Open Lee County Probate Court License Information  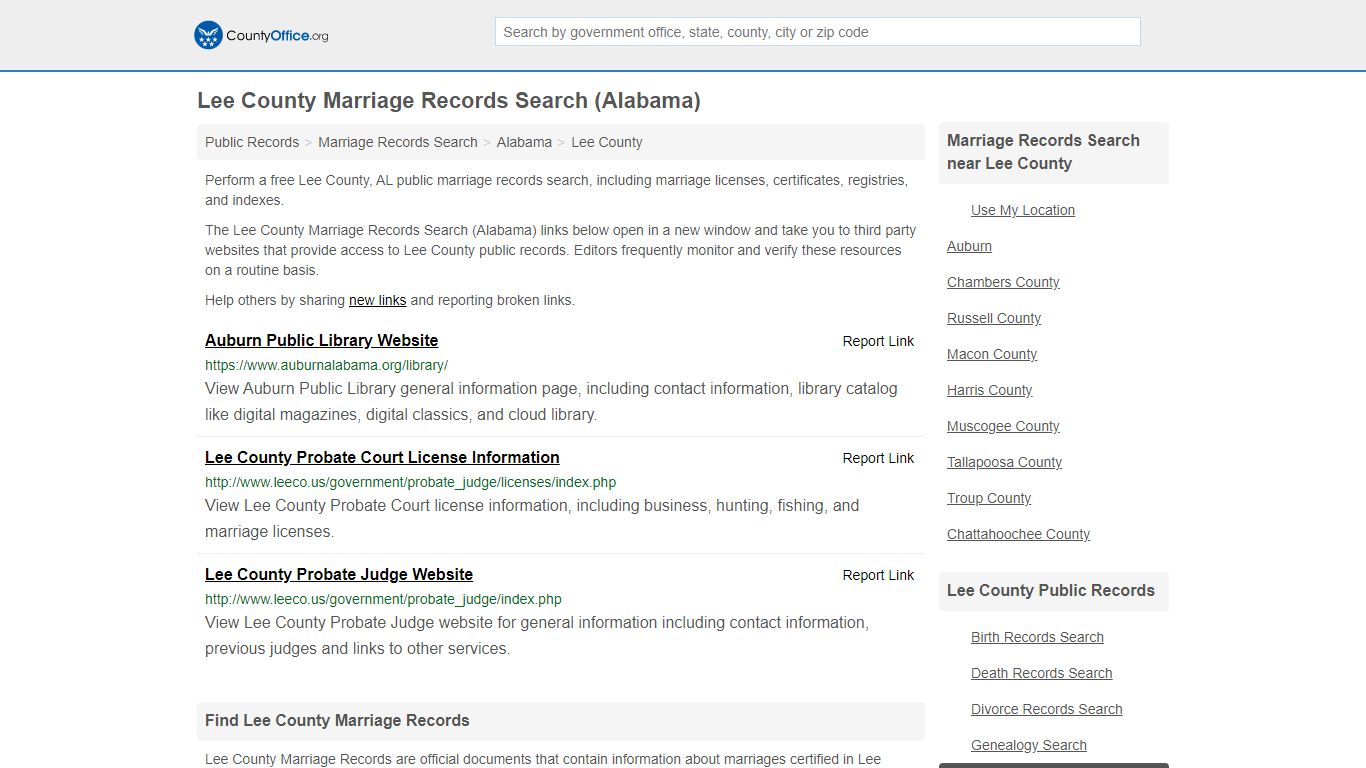click(x=382, y=457)
